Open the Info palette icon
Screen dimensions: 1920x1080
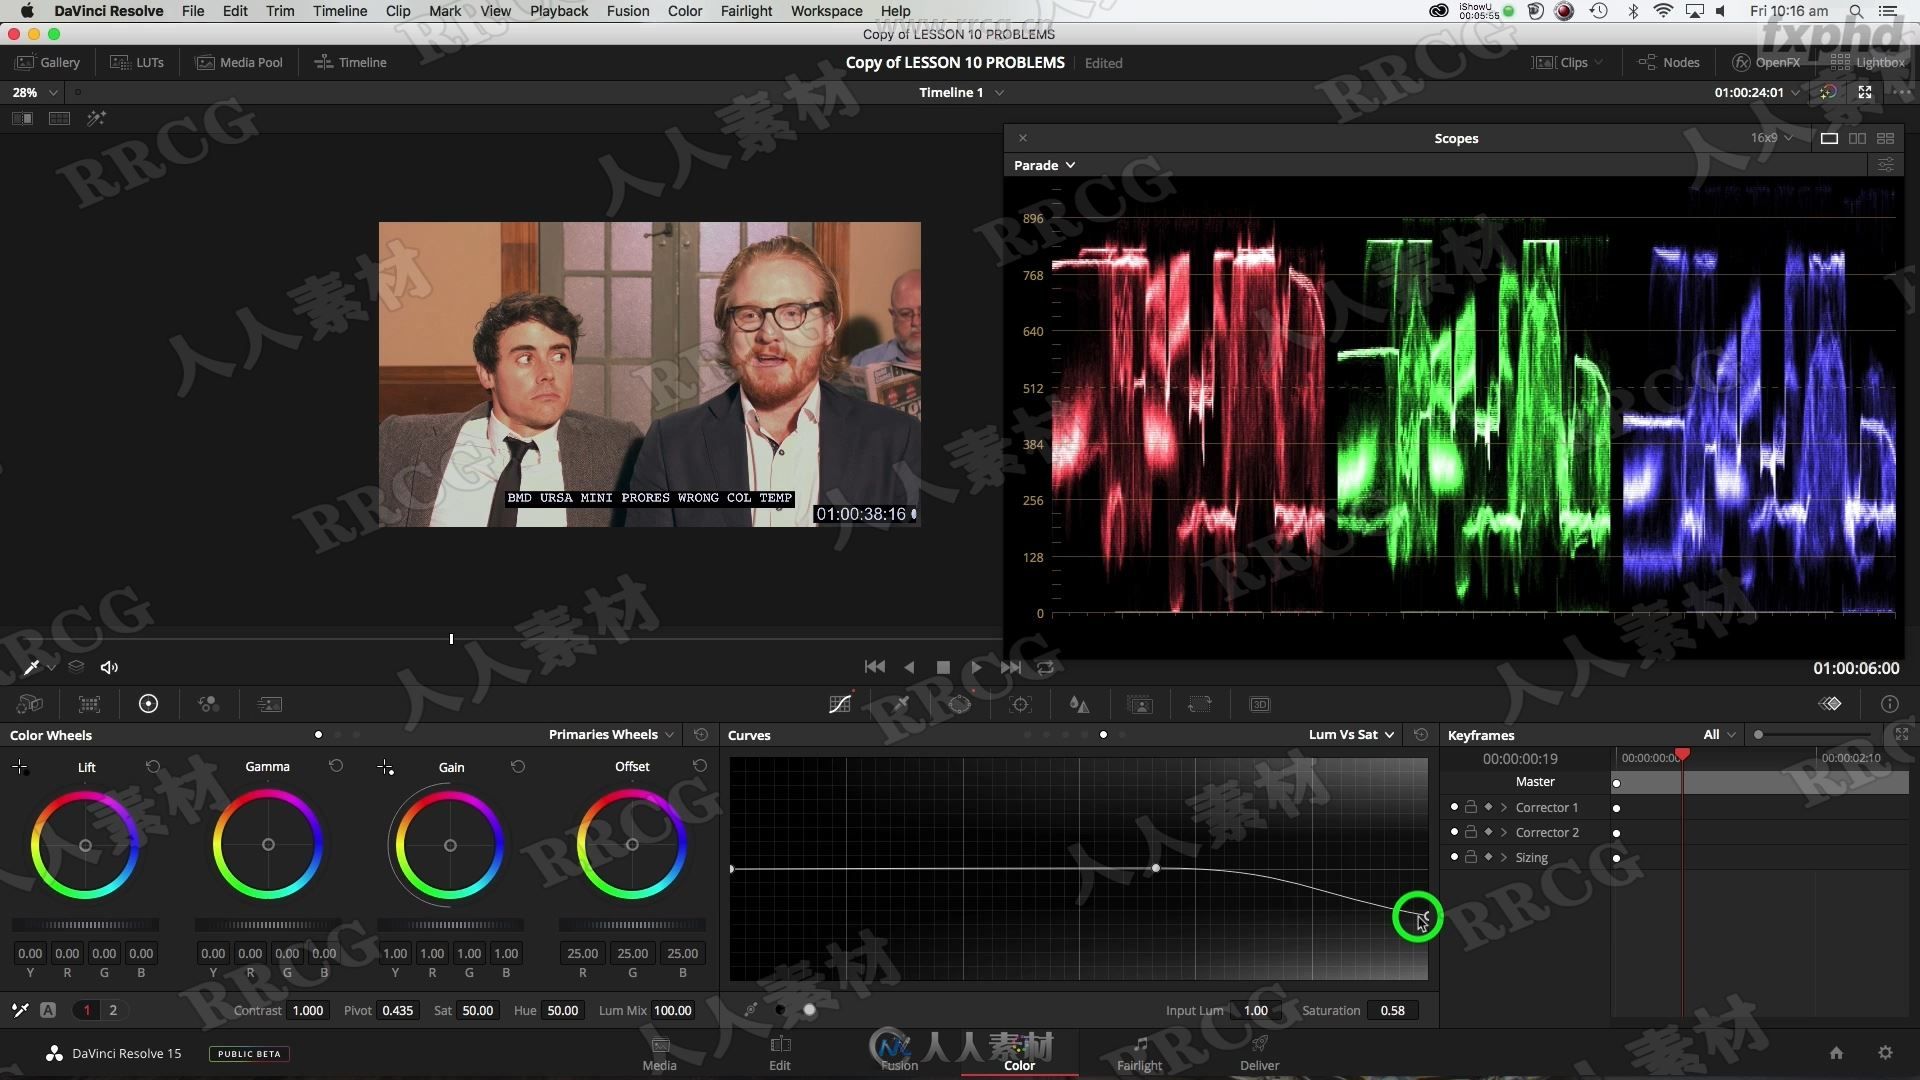(1889, 704)
